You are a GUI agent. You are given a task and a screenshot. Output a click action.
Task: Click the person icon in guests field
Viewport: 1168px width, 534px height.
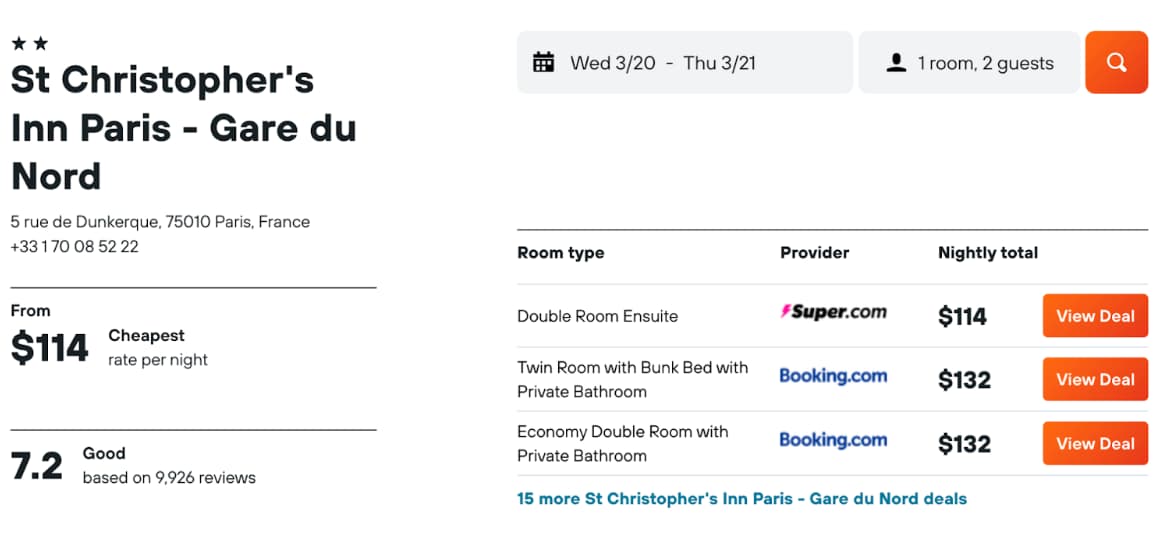[896, 63]
